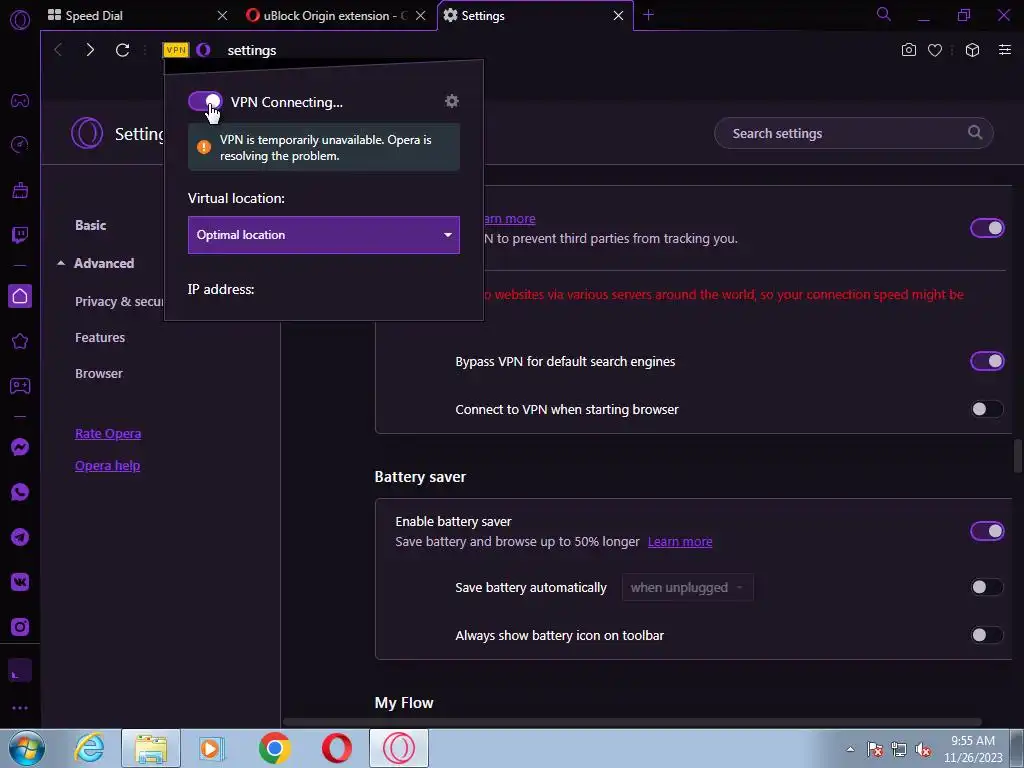Click the VPN badge in address bar
1024x768 pixels.
(176, 50)
